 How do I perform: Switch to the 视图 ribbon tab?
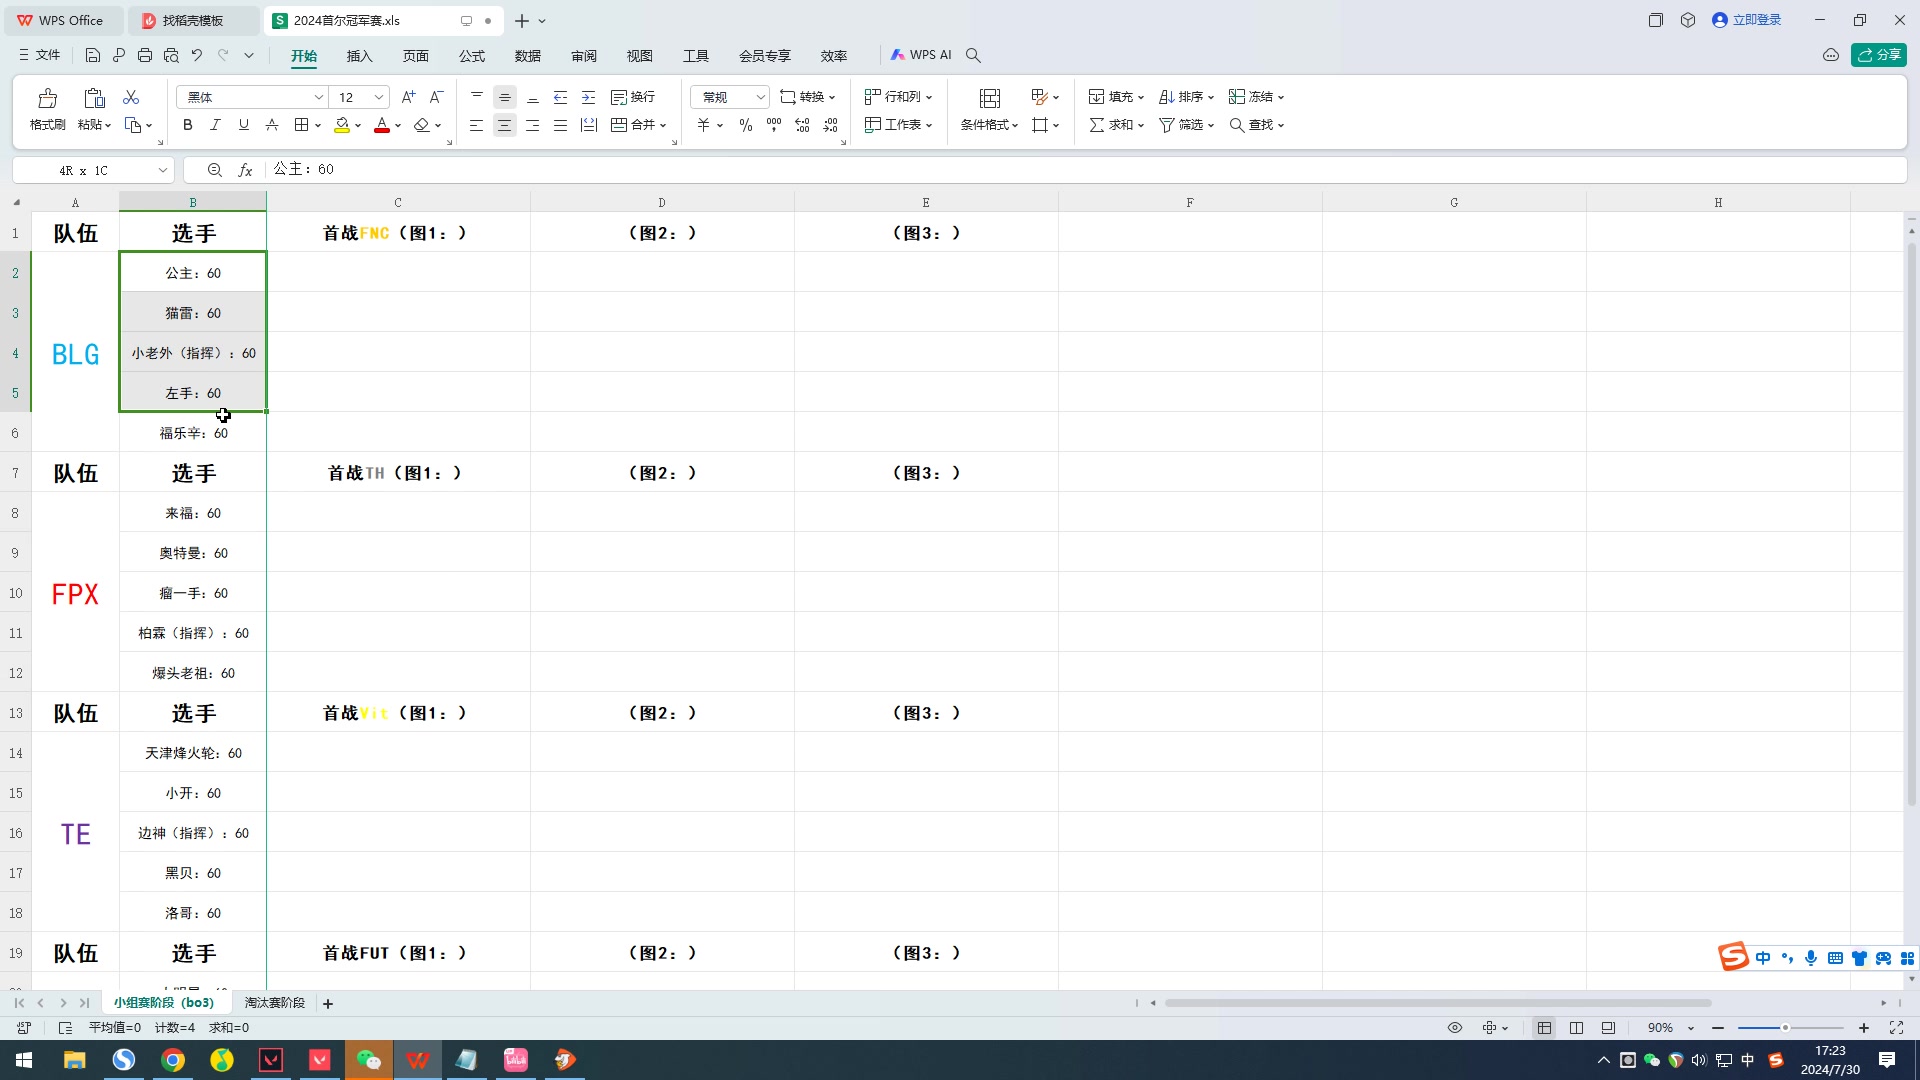pyautogui.click(x=640, y=56)
